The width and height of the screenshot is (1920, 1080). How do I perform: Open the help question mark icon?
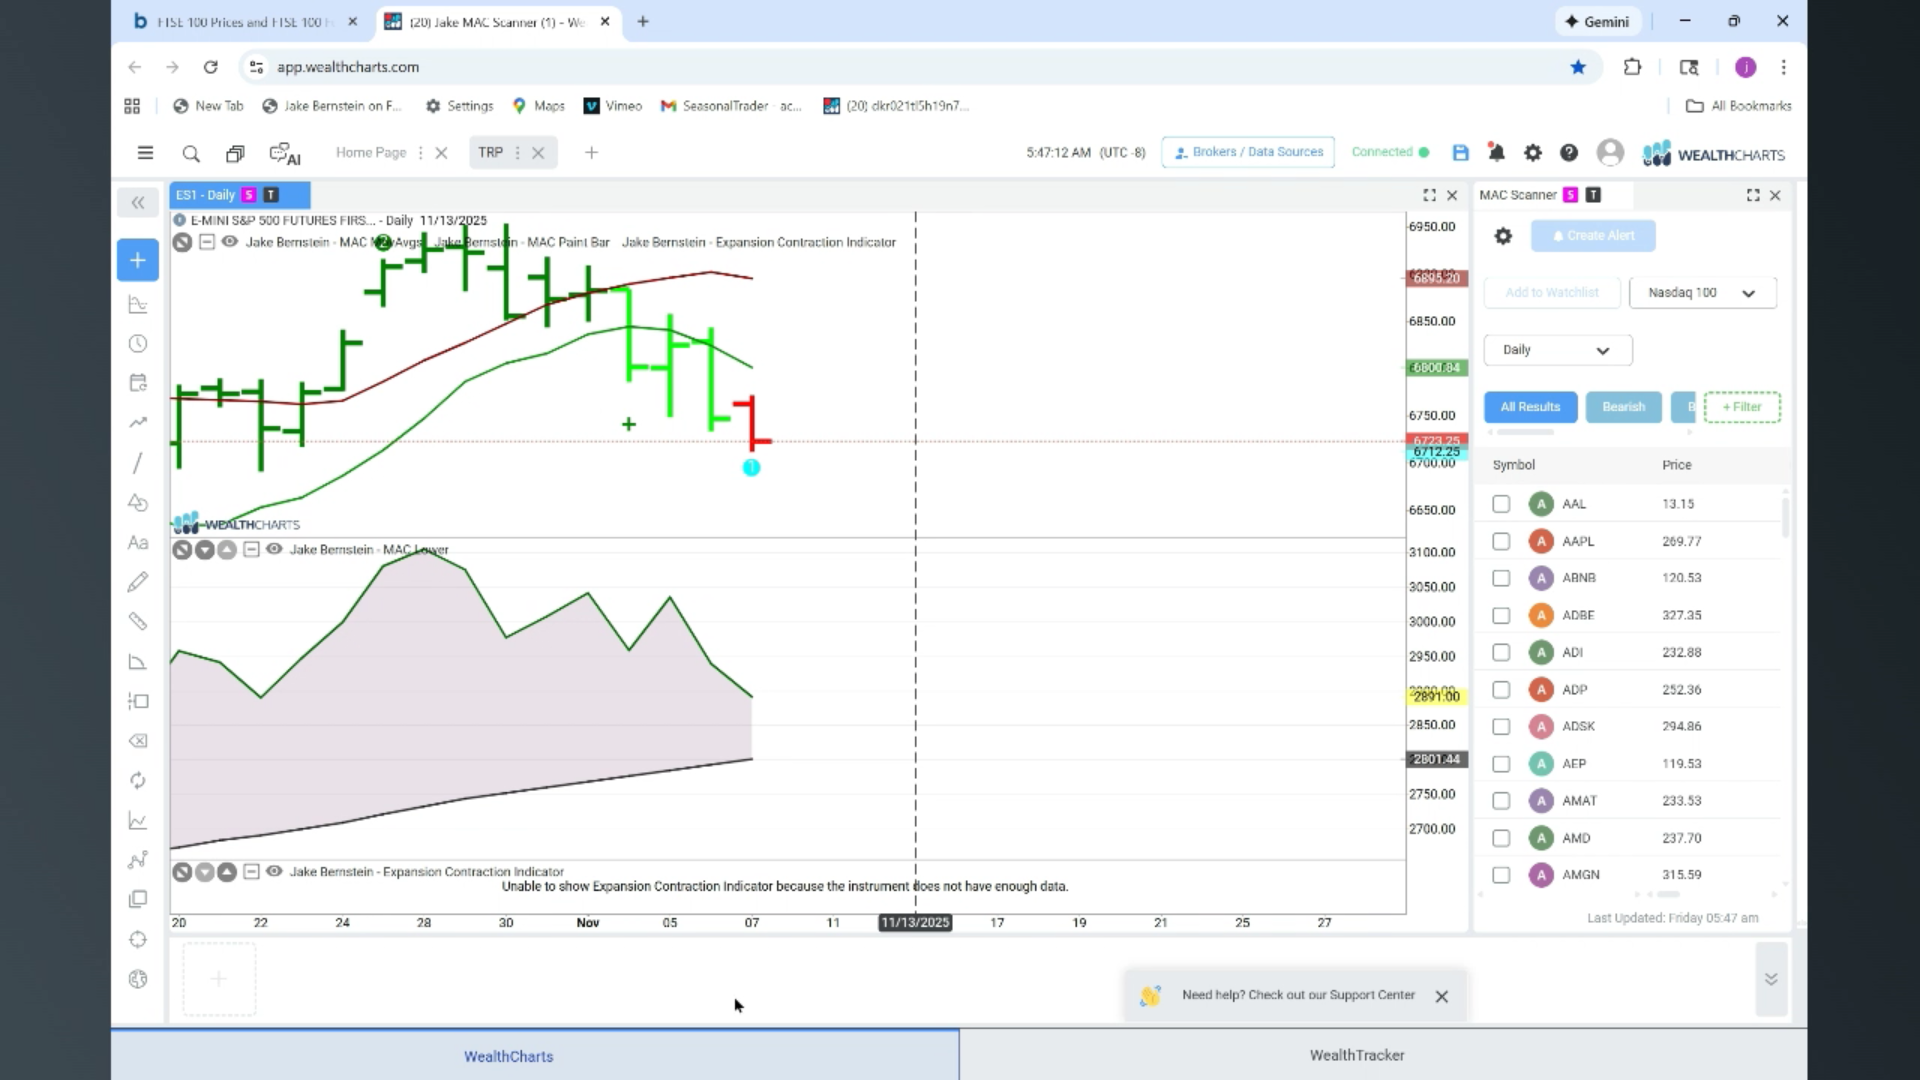click(1569, 153)
